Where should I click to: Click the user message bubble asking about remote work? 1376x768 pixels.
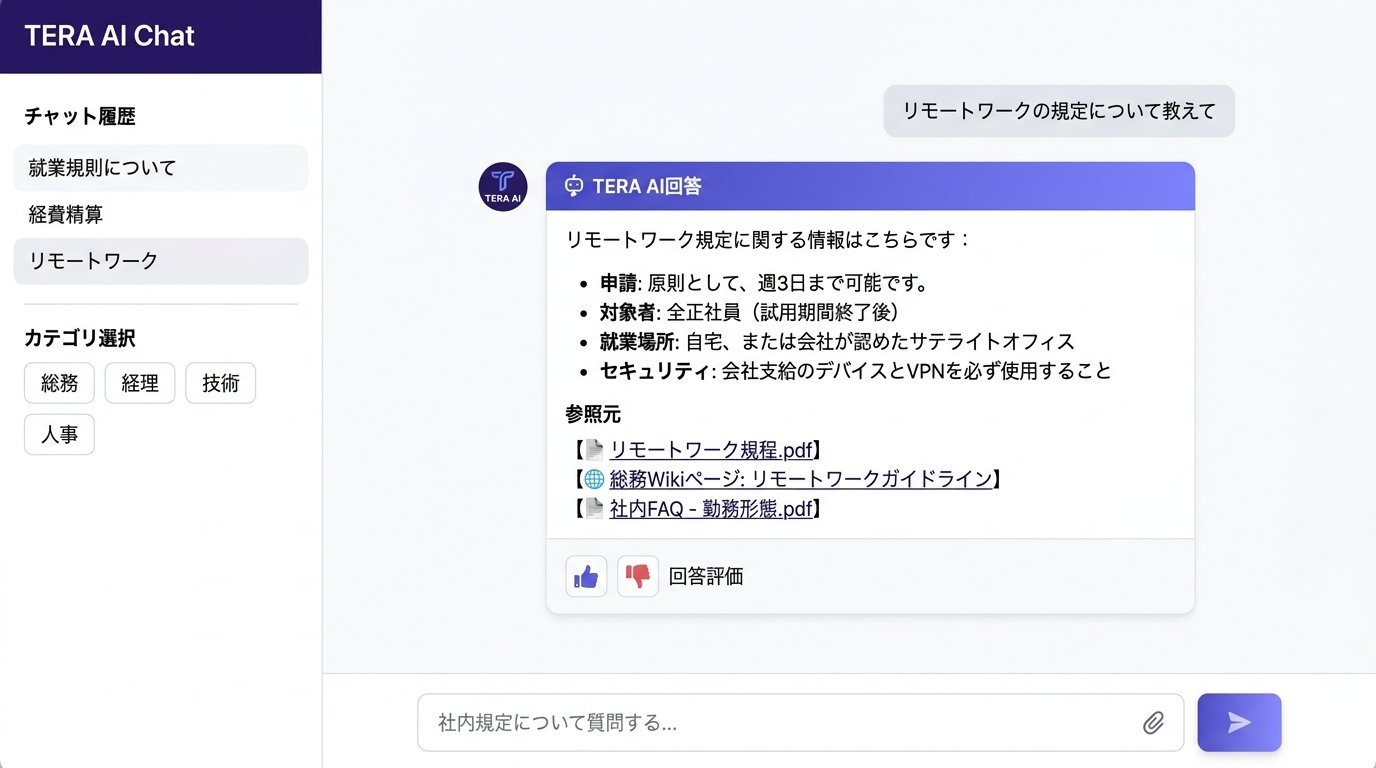(1058, 111)
